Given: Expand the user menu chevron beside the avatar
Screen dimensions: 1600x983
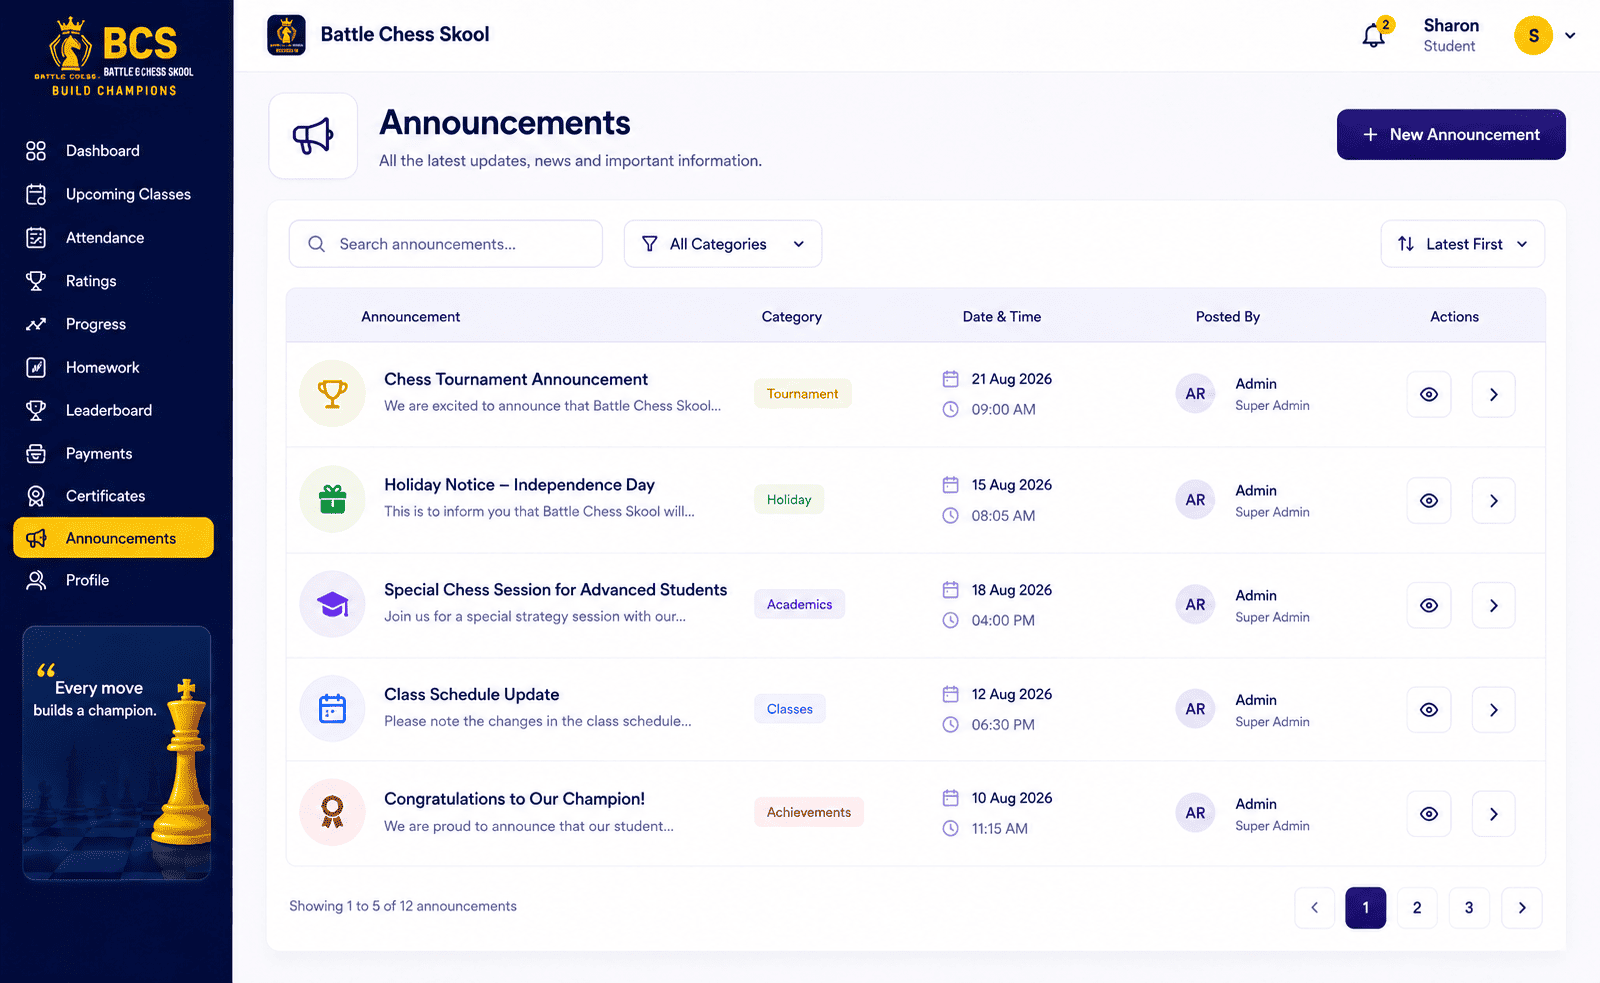Looking at the screenshot, I should [x=1570, y=36].
